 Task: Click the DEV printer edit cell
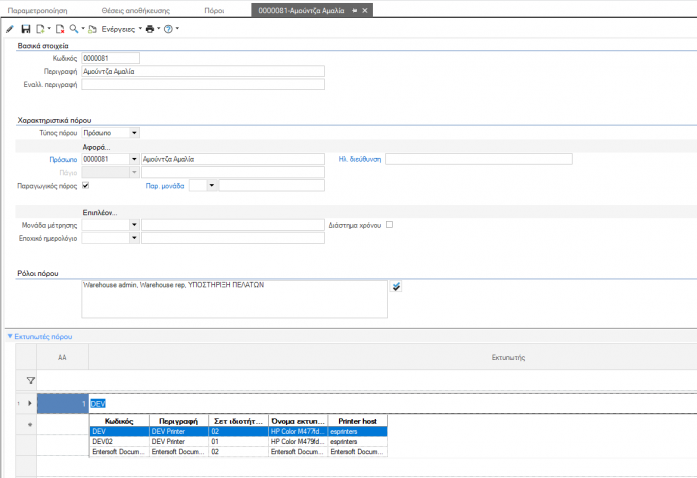pyautogui.click(x=393, y=404)
